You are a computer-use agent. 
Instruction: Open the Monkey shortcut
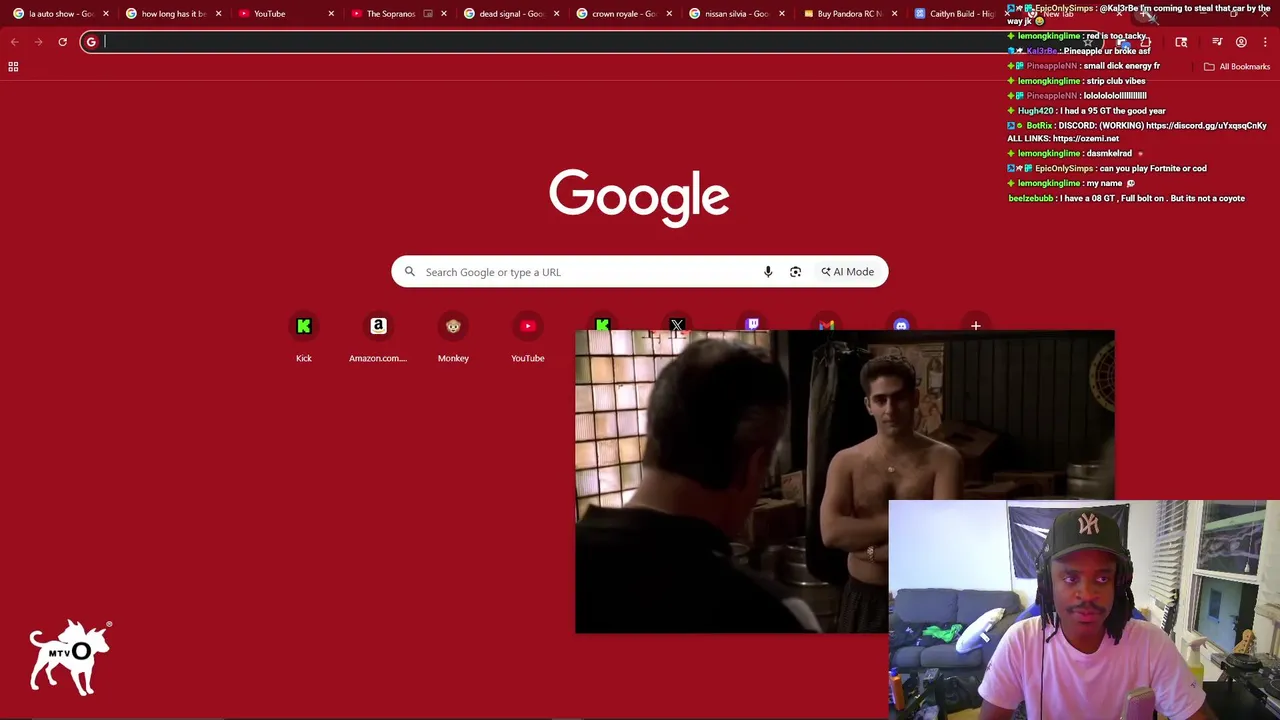click(453, 326)
